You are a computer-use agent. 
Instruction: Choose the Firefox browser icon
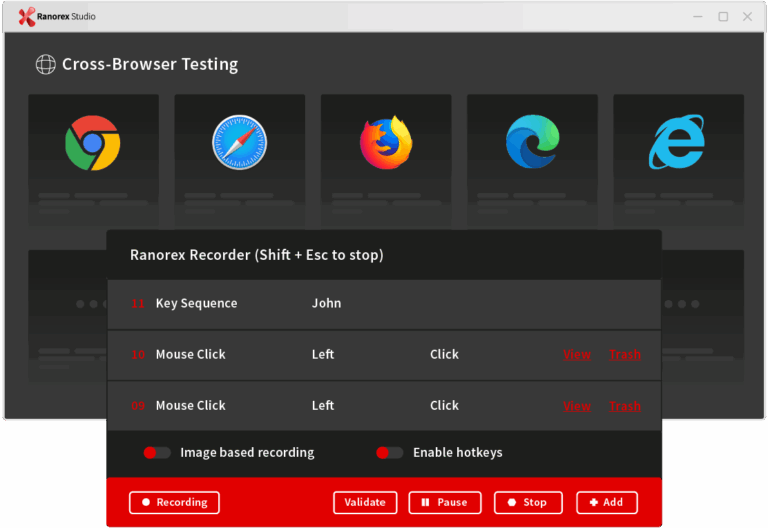pyautogui.click(x=386, y=143)
